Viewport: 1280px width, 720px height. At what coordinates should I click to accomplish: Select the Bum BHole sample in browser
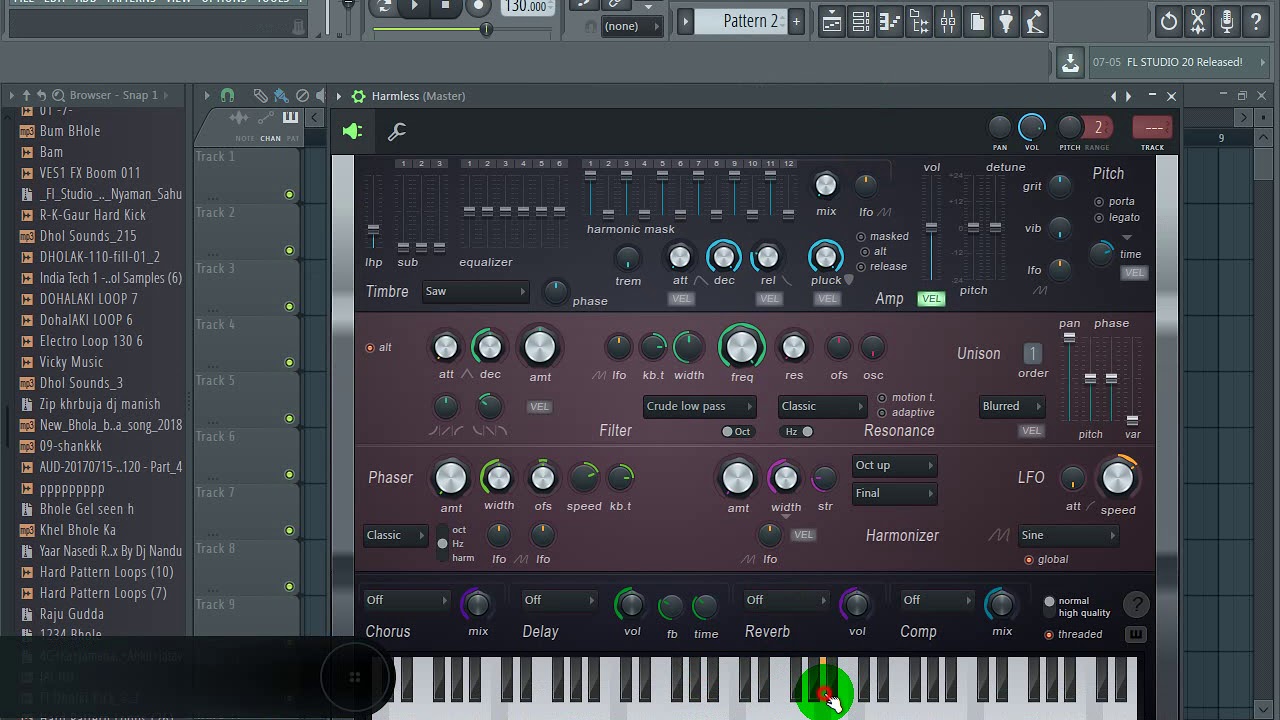pos(70,131)
